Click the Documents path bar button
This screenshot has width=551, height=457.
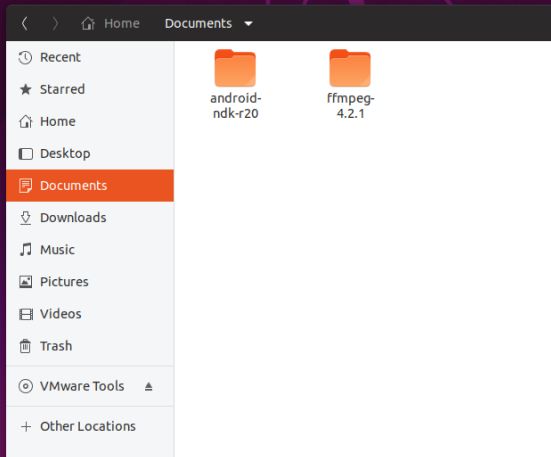click(x=198, y=24)
